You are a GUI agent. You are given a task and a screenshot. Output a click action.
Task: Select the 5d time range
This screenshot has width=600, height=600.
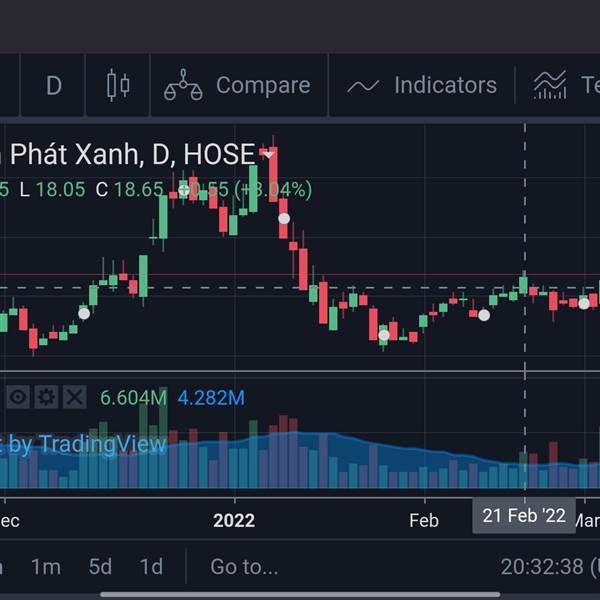pos(100,566)
